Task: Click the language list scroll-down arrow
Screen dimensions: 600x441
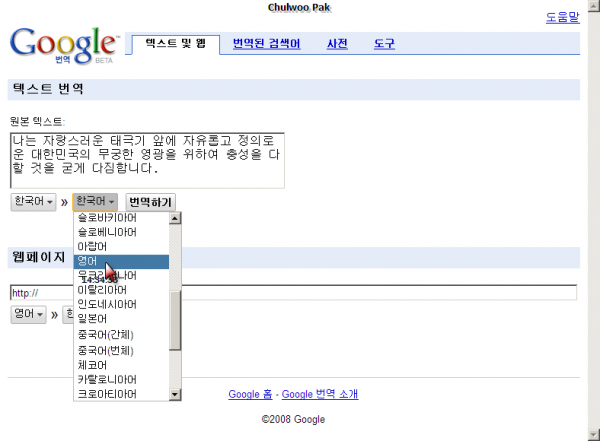Action: (175, 394)
